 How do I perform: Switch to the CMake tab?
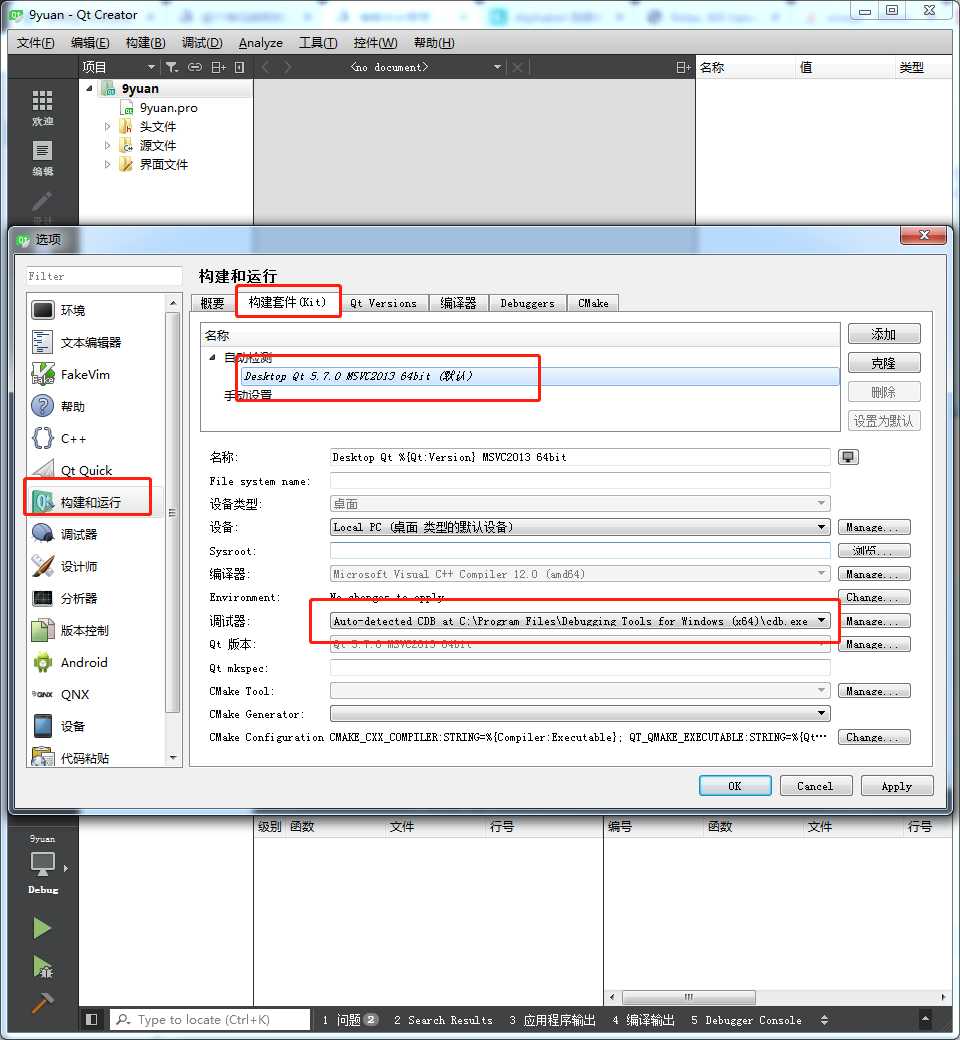pyautogui.click(x=593, y=303)
